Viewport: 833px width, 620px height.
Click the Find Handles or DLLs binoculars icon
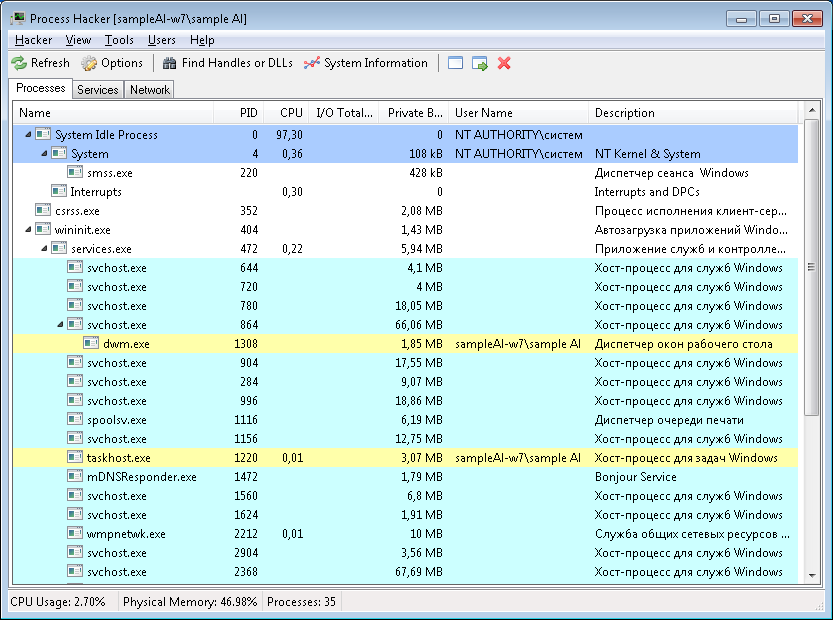pos(170,63)
